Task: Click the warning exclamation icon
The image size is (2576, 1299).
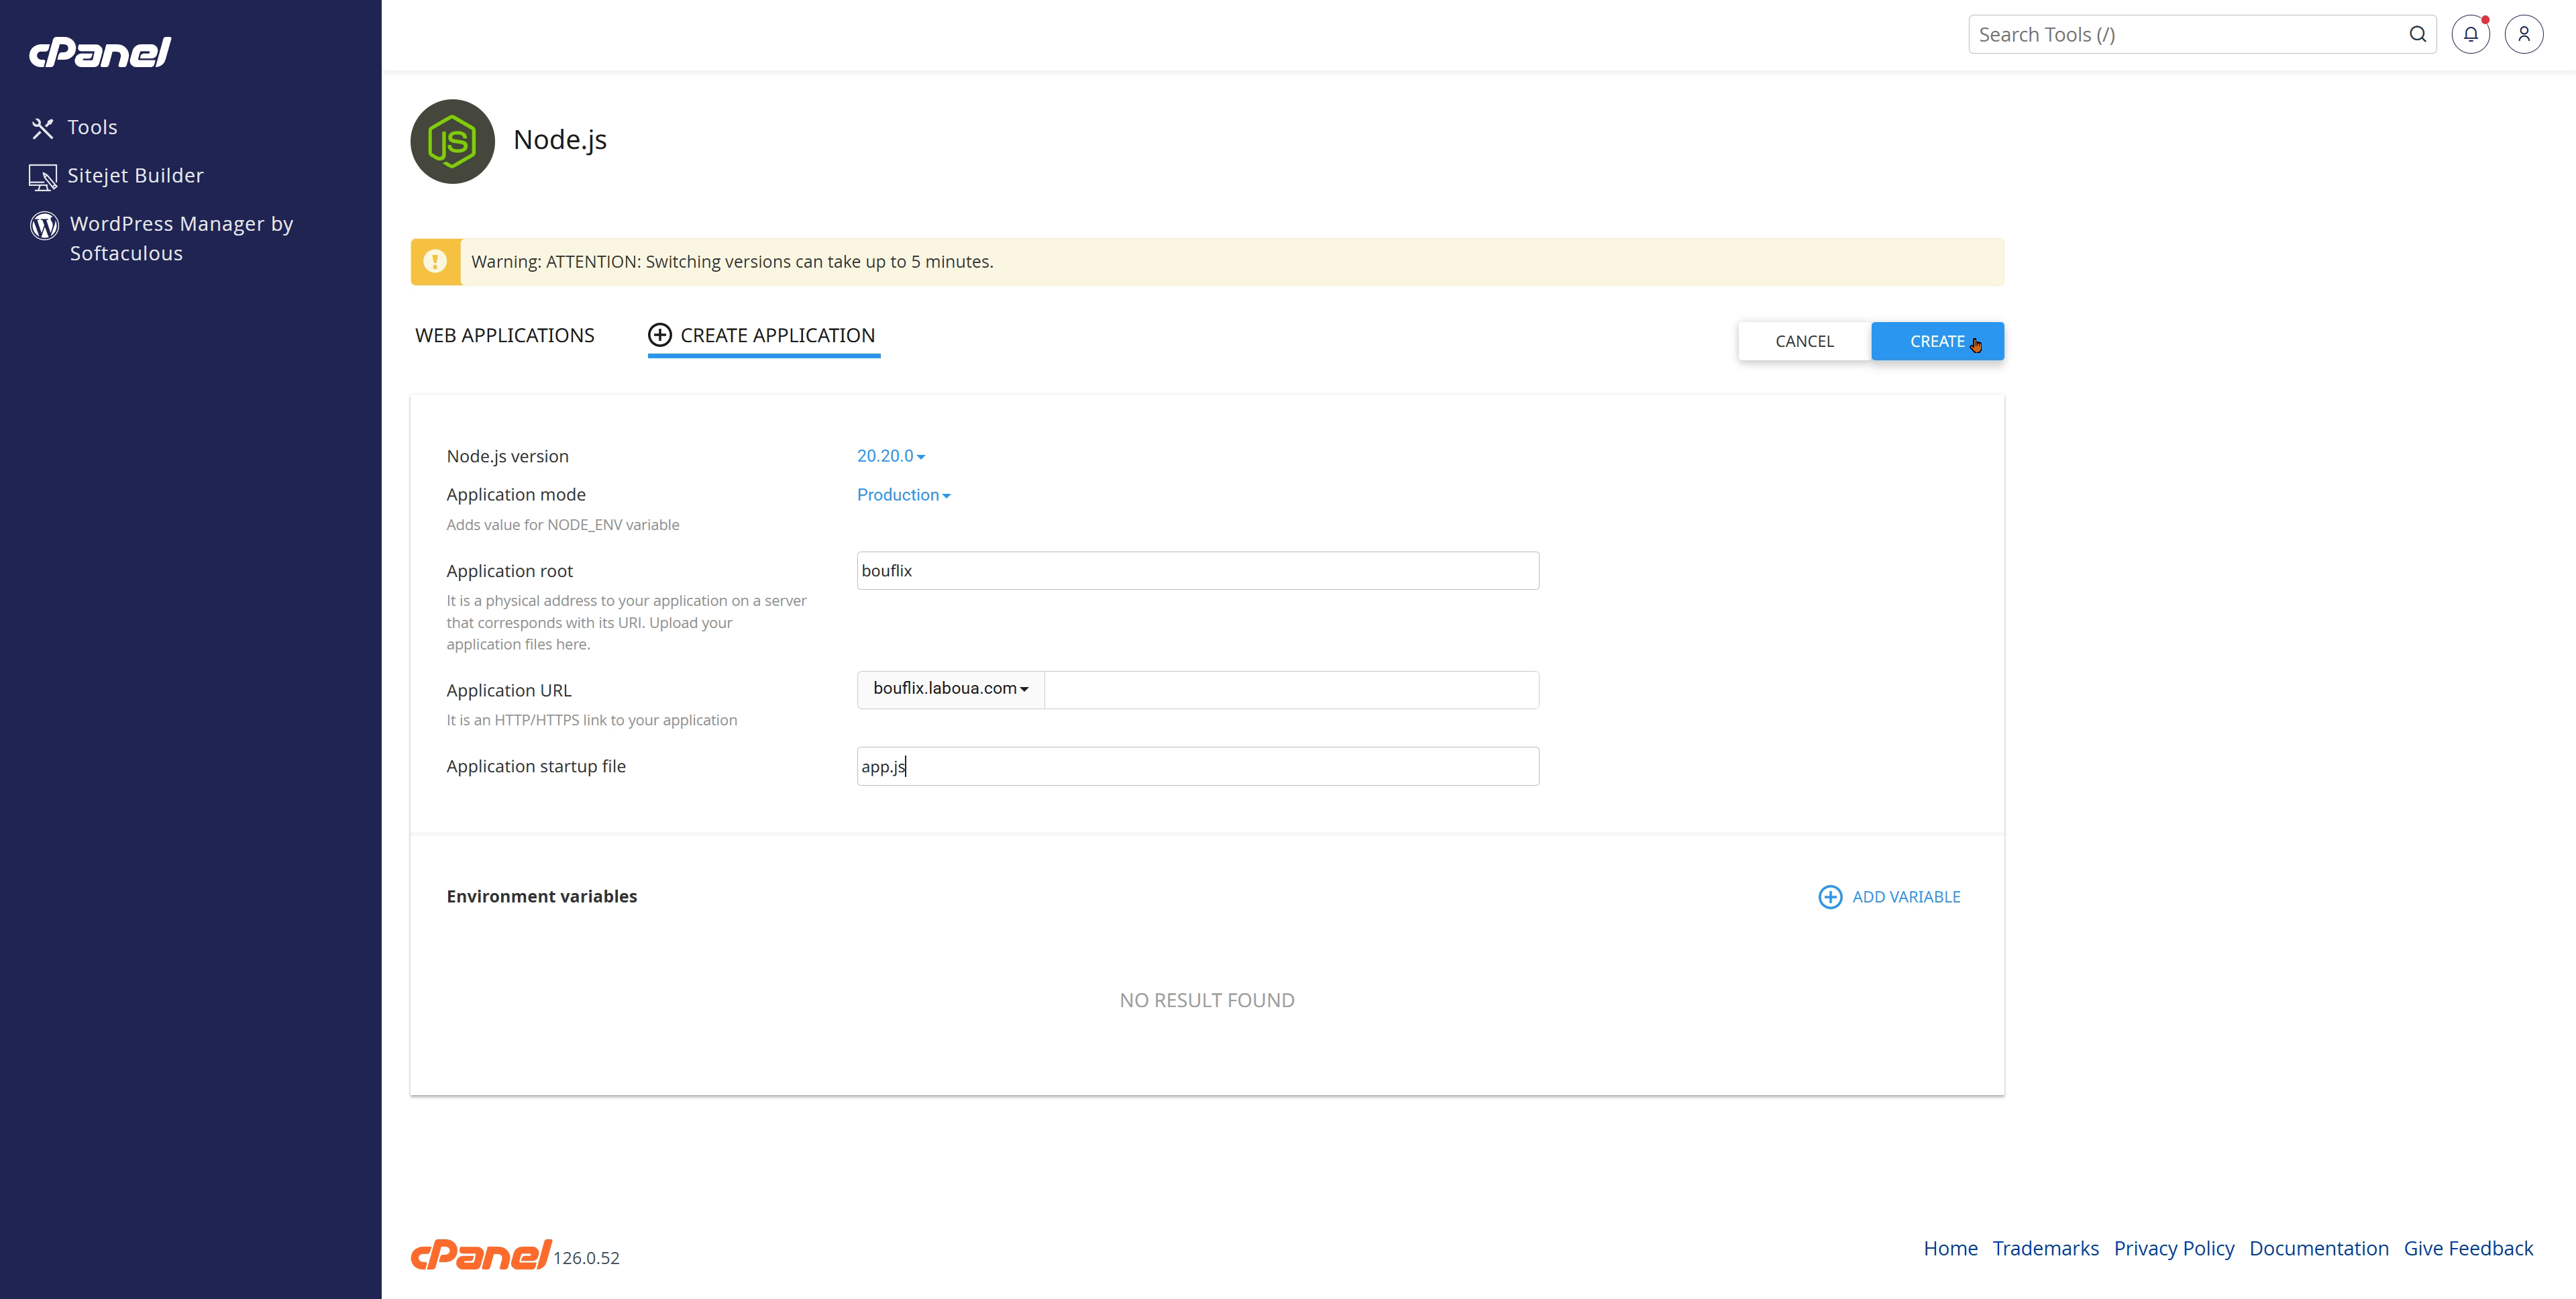Action: pyautogui.click(x=435, y=261)
